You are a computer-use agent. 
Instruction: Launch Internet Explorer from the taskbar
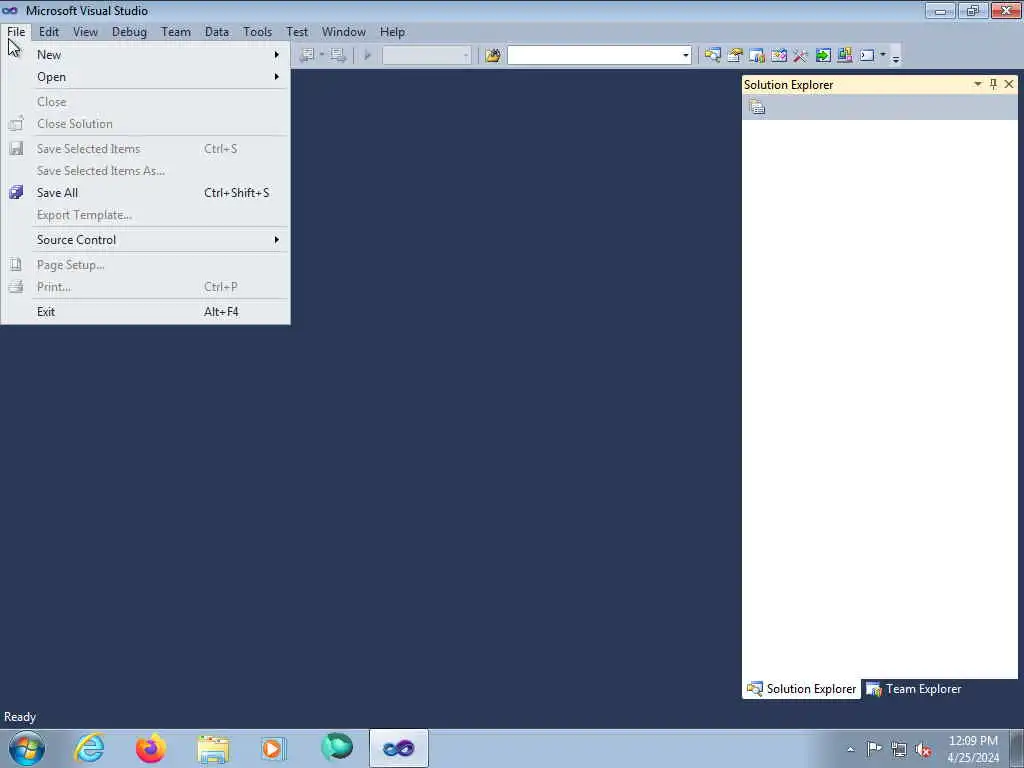click(x=89, y=748)
